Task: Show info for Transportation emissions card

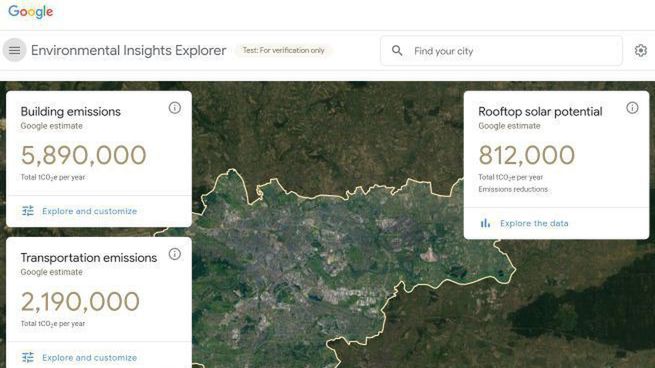Action: tap(175, 254)
